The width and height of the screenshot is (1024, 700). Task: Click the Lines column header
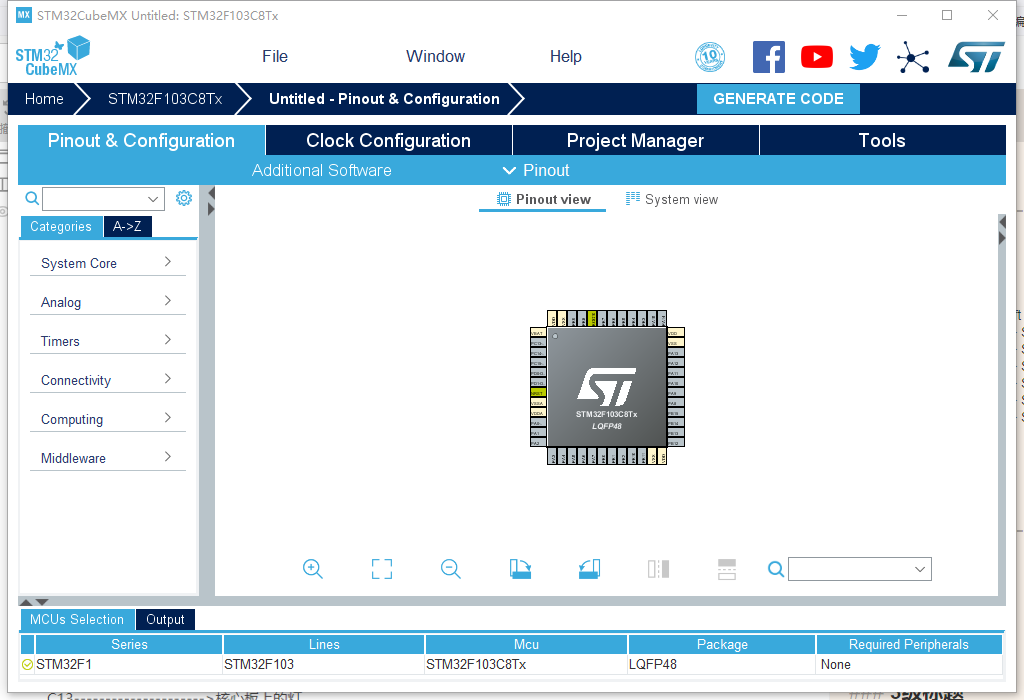(324, 644)
